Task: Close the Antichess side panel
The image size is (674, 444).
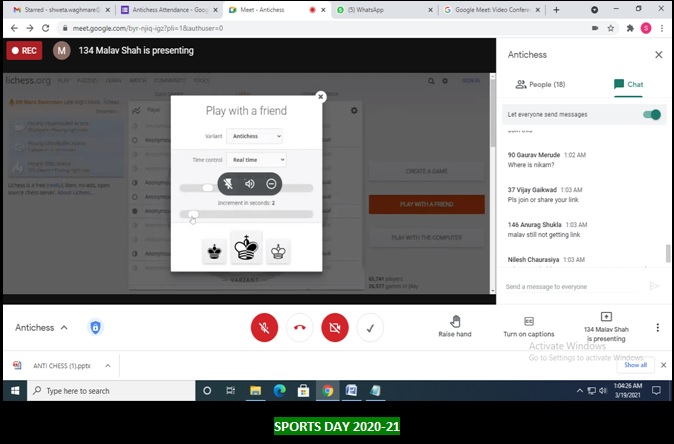Action: (x=659, y=55)
